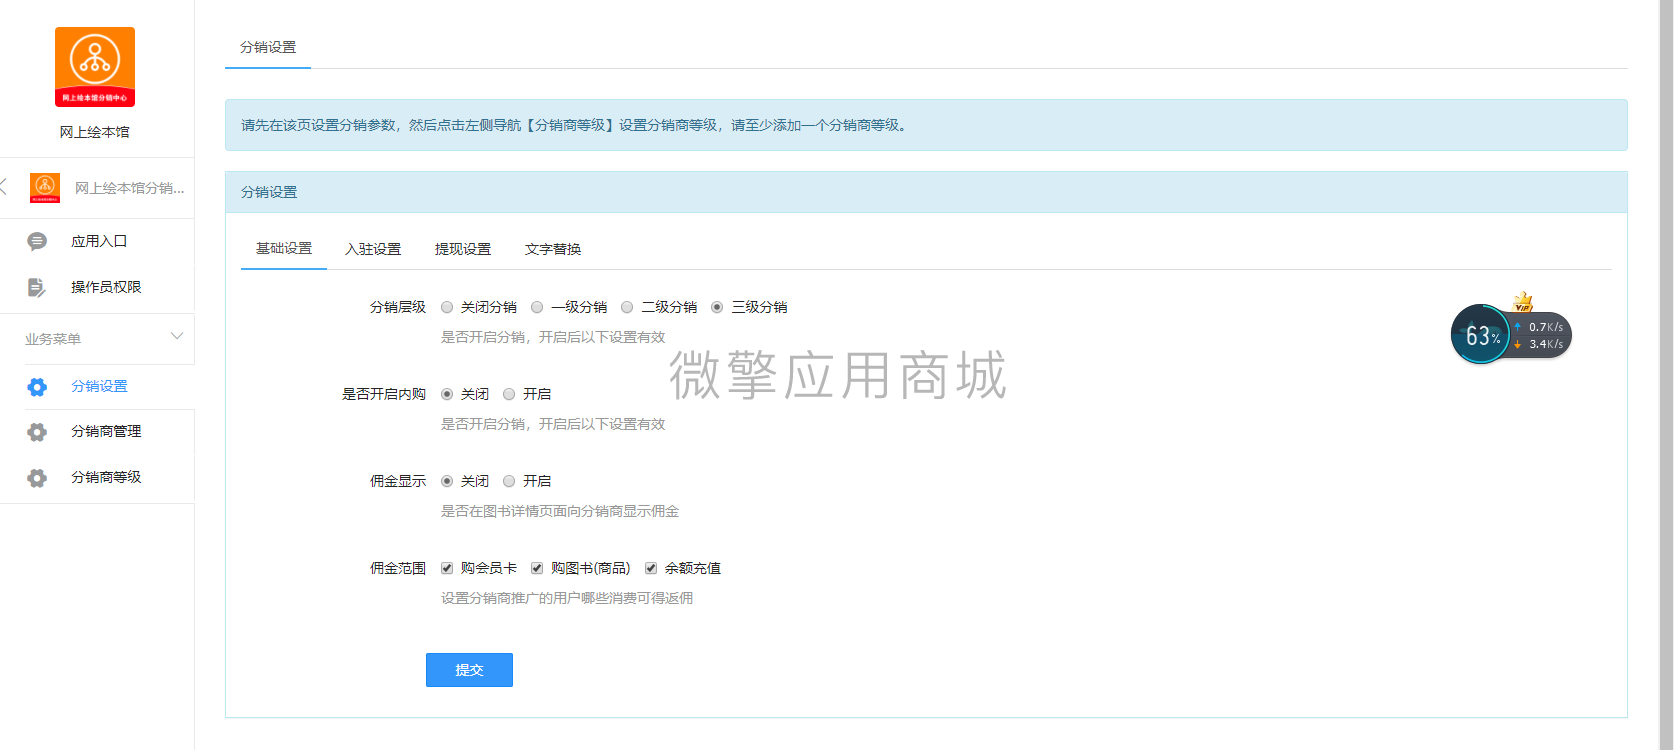Click the 分销设置 panel header

coord(926,192)
